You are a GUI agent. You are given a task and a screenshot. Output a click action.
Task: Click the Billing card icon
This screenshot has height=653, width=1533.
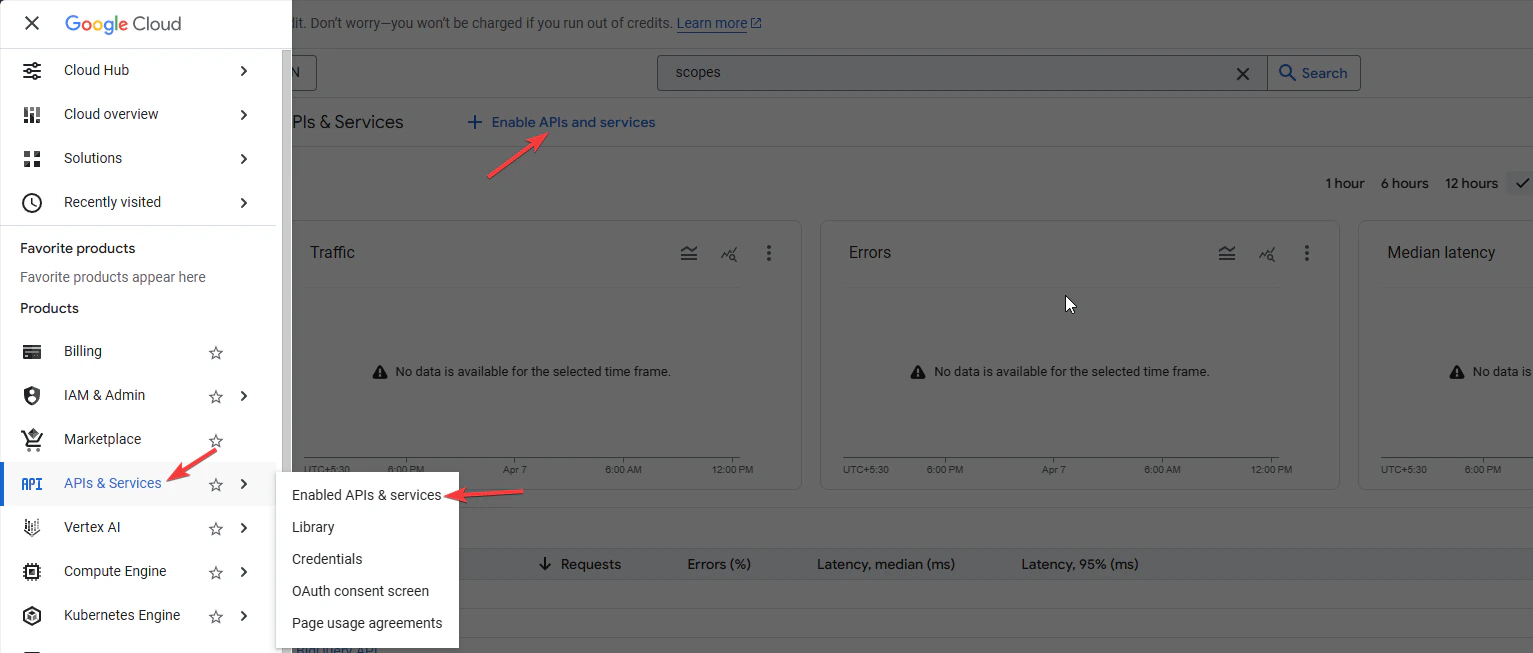(32, 352)
